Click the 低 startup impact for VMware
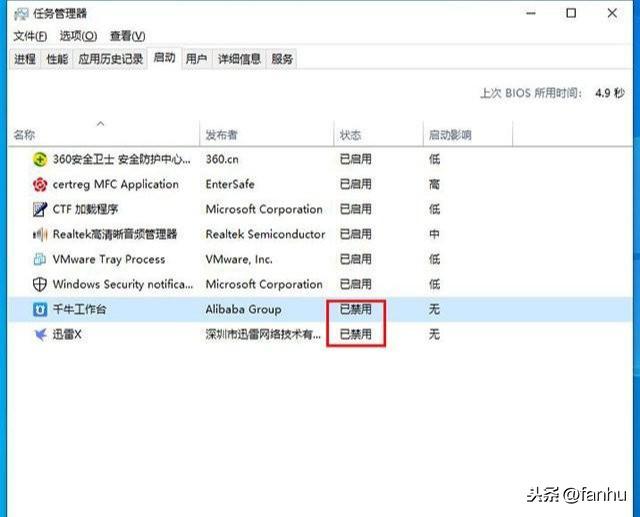This screenshot has width=640, height=517. coord(434,259)
